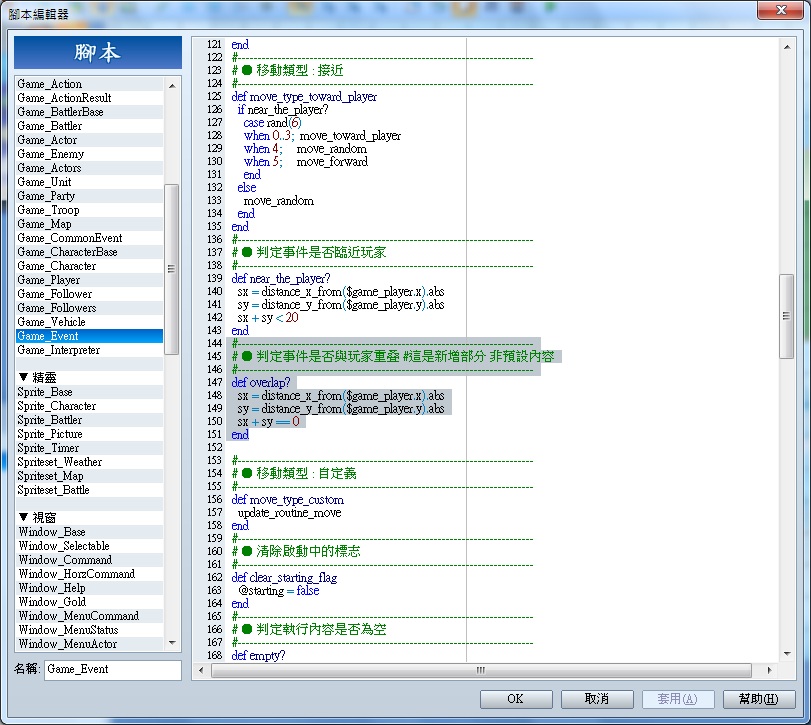
Task: Click the horizontal scroll left arrow
Action: pos(201,670)
